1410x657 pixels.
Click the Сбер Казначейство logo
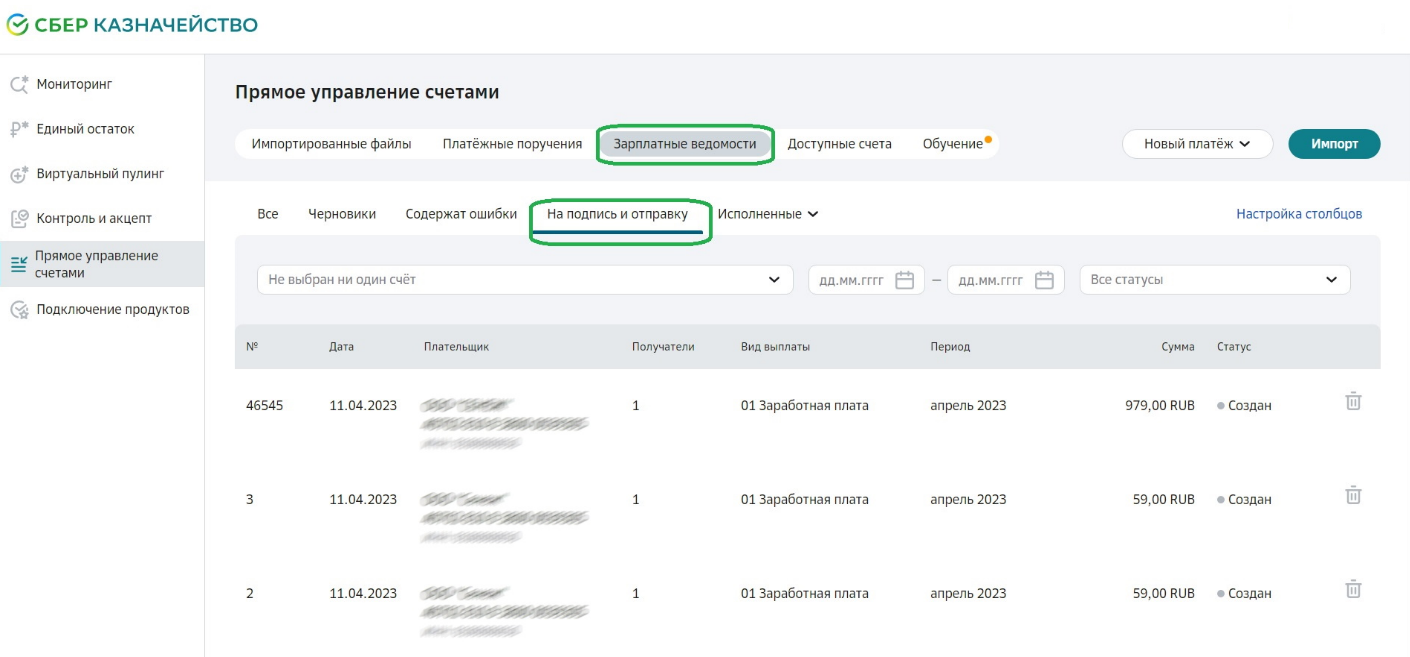pos(132,25)
